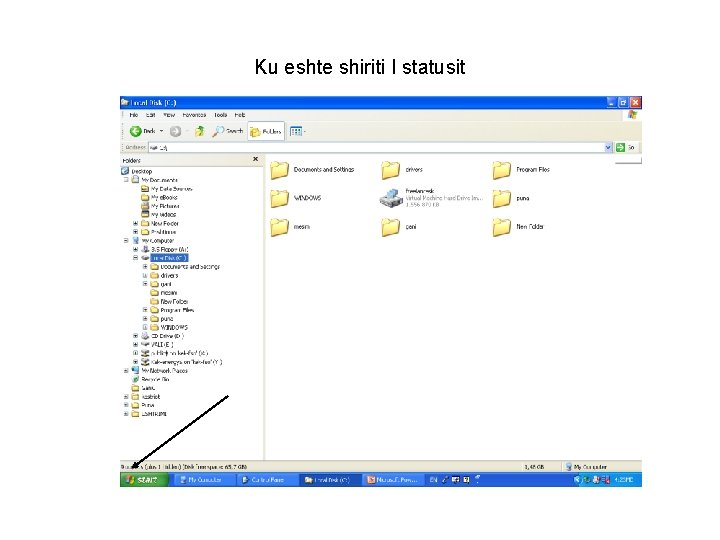
Task: Expand Program Files in the folder tree
Action: tap(145, 310)
